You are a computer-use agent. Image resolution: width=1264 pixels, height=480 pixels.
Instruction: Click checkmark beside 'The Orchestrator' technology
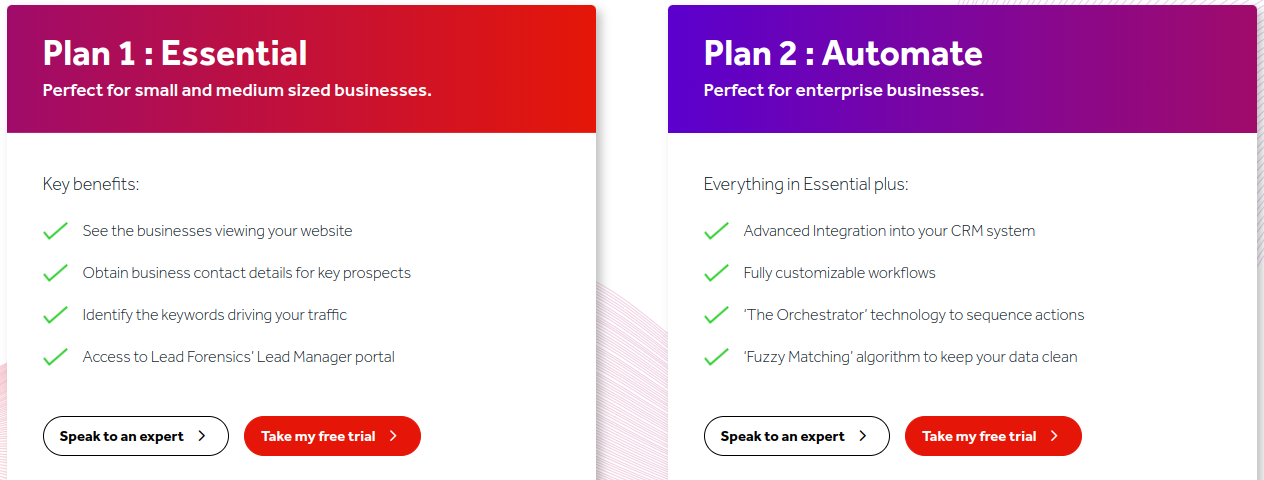pyautogui.click(x=716, y=315)
